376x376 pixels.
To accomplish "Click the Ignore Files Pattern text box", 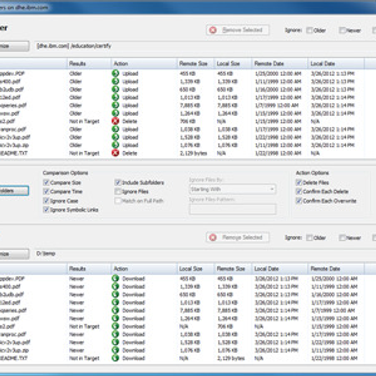I will coord(232,209).
